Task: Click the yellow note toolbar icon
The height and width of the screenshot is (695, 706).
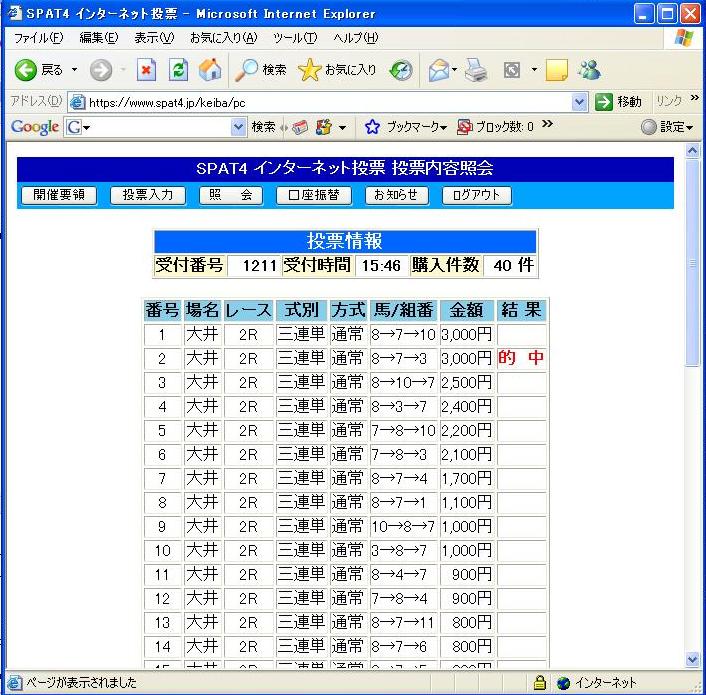Action: [x=557, y=70]
